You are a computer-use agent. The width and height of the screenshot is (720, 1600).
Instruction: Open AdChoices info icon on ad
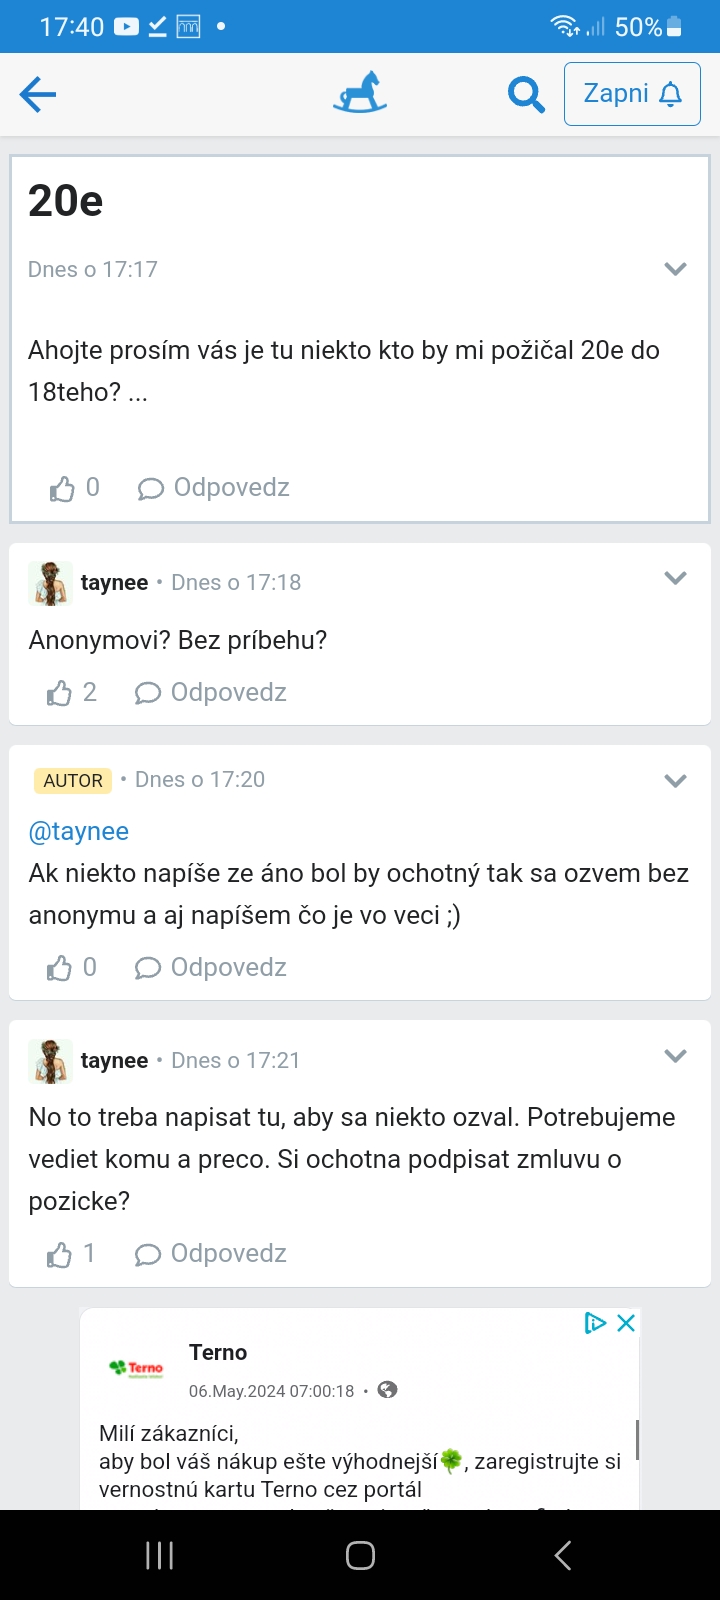[x=595, y=1323]
